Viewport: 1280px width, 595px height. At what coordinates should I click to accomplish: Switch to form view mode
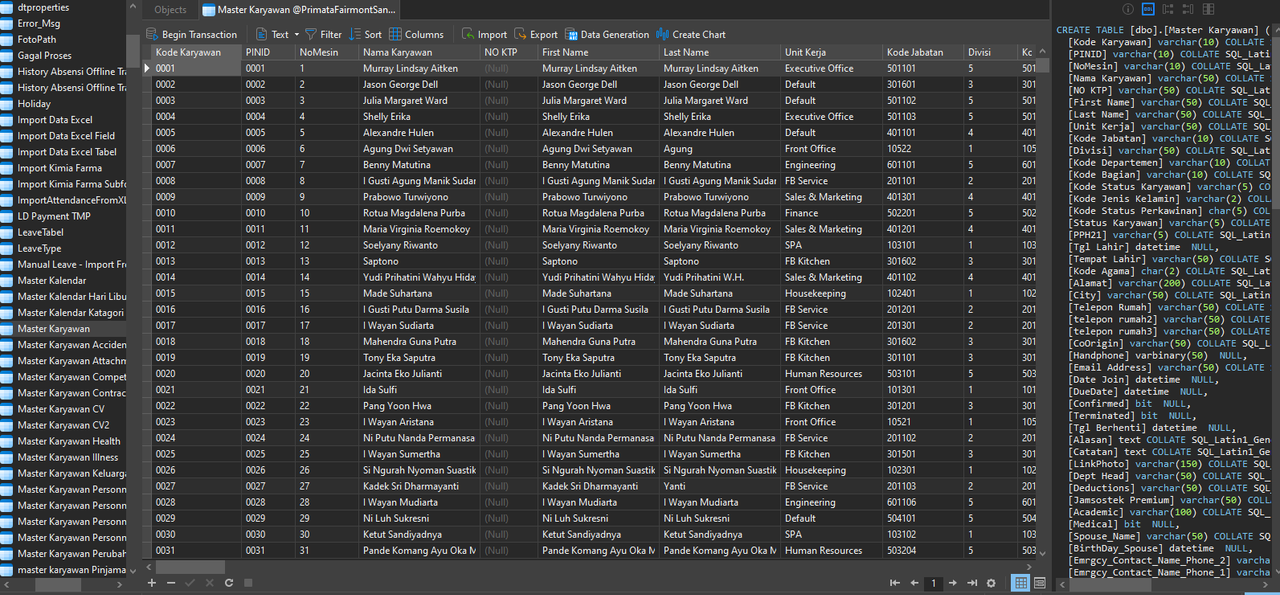tap(1040, 583)
